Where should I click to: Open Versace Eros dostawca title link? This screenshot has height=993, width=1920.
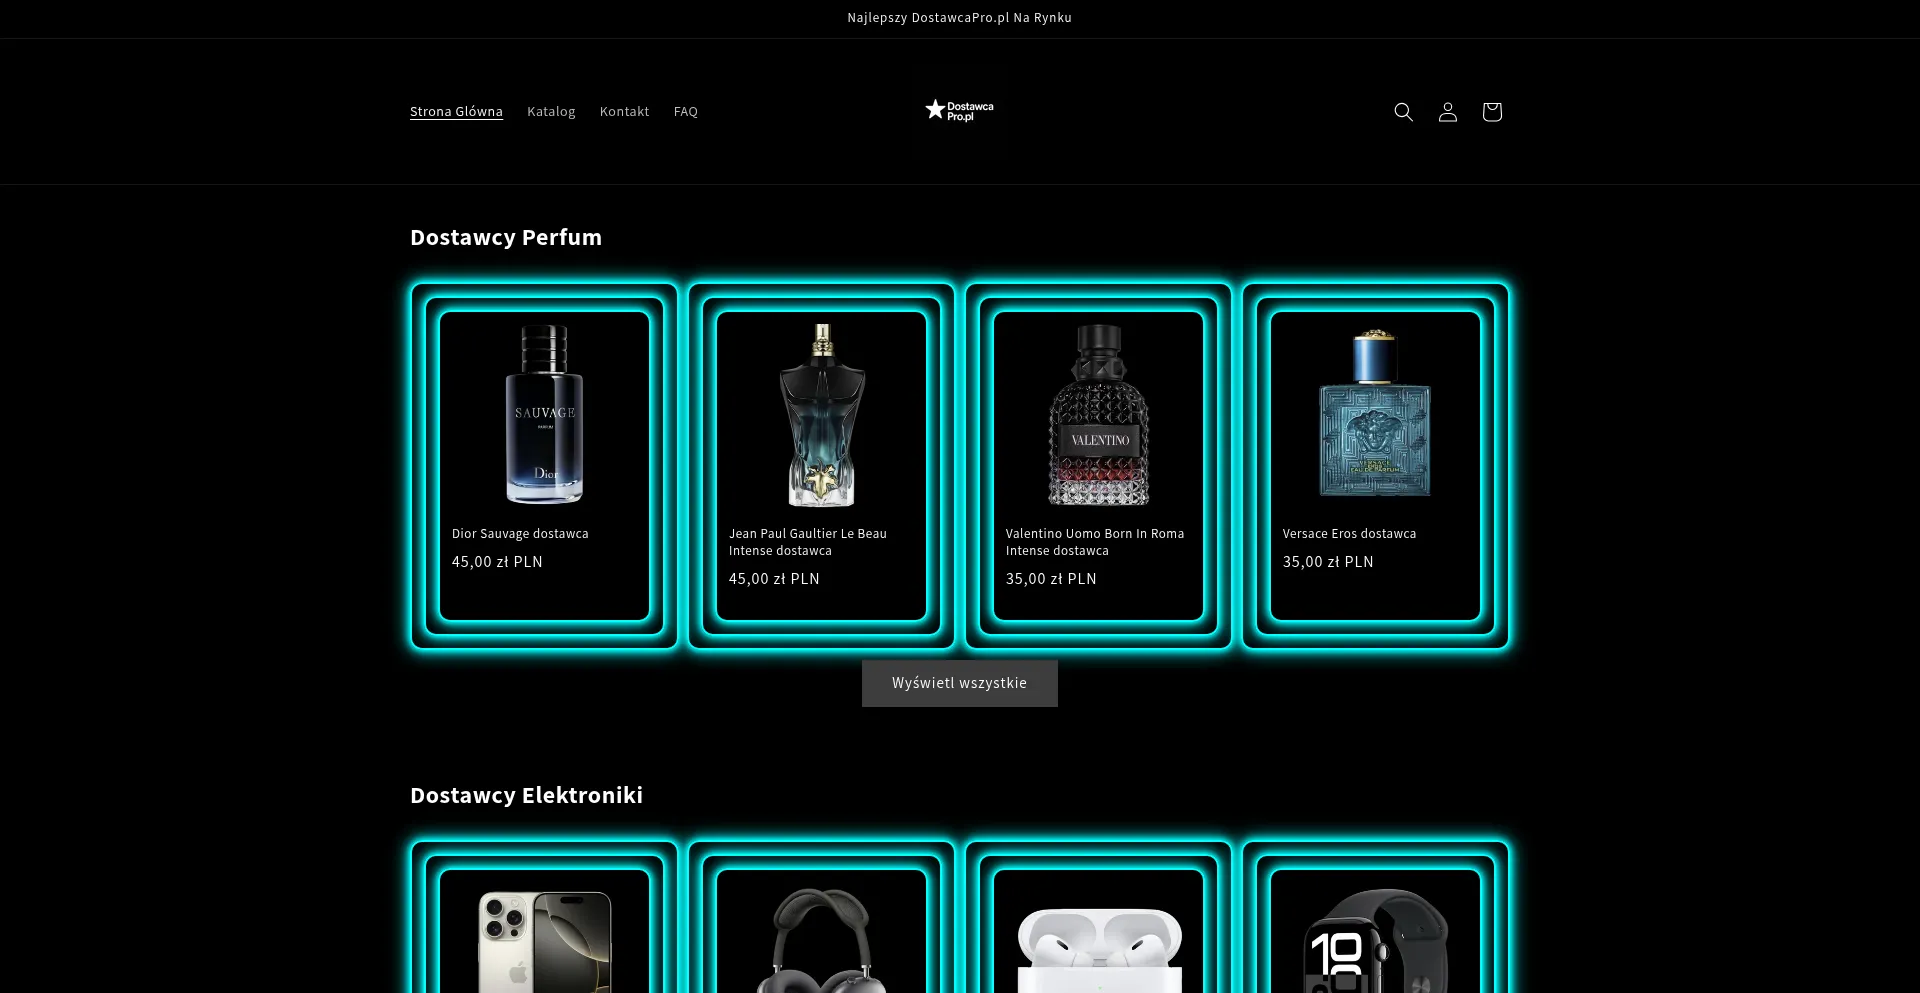click(1349, 534)
